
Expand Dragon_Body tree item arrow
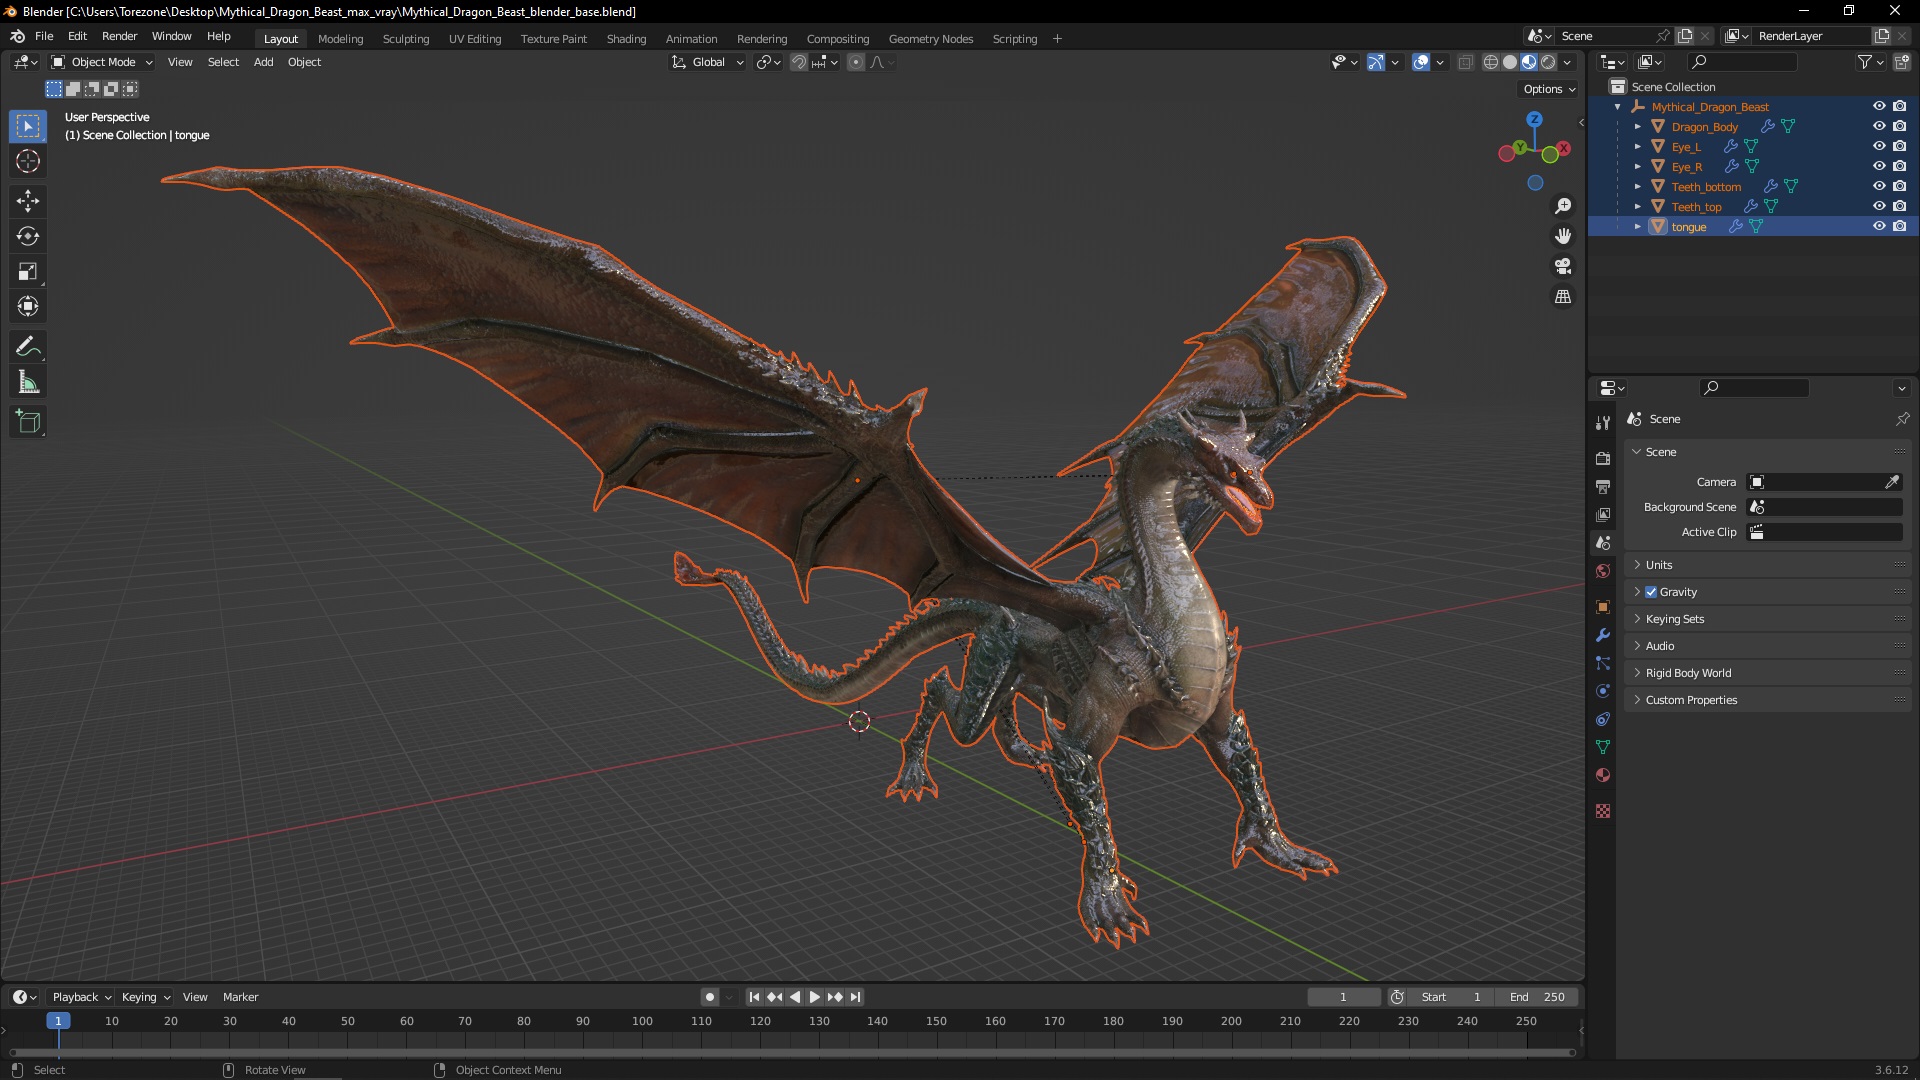click(1638, 127)
